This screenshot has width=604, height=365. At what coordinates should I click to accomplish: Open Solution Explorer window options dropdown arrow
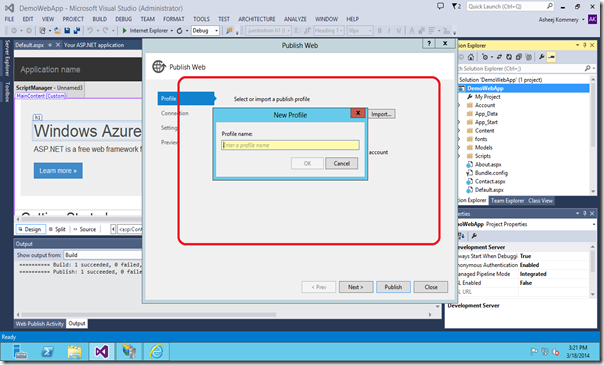[577, 45]
